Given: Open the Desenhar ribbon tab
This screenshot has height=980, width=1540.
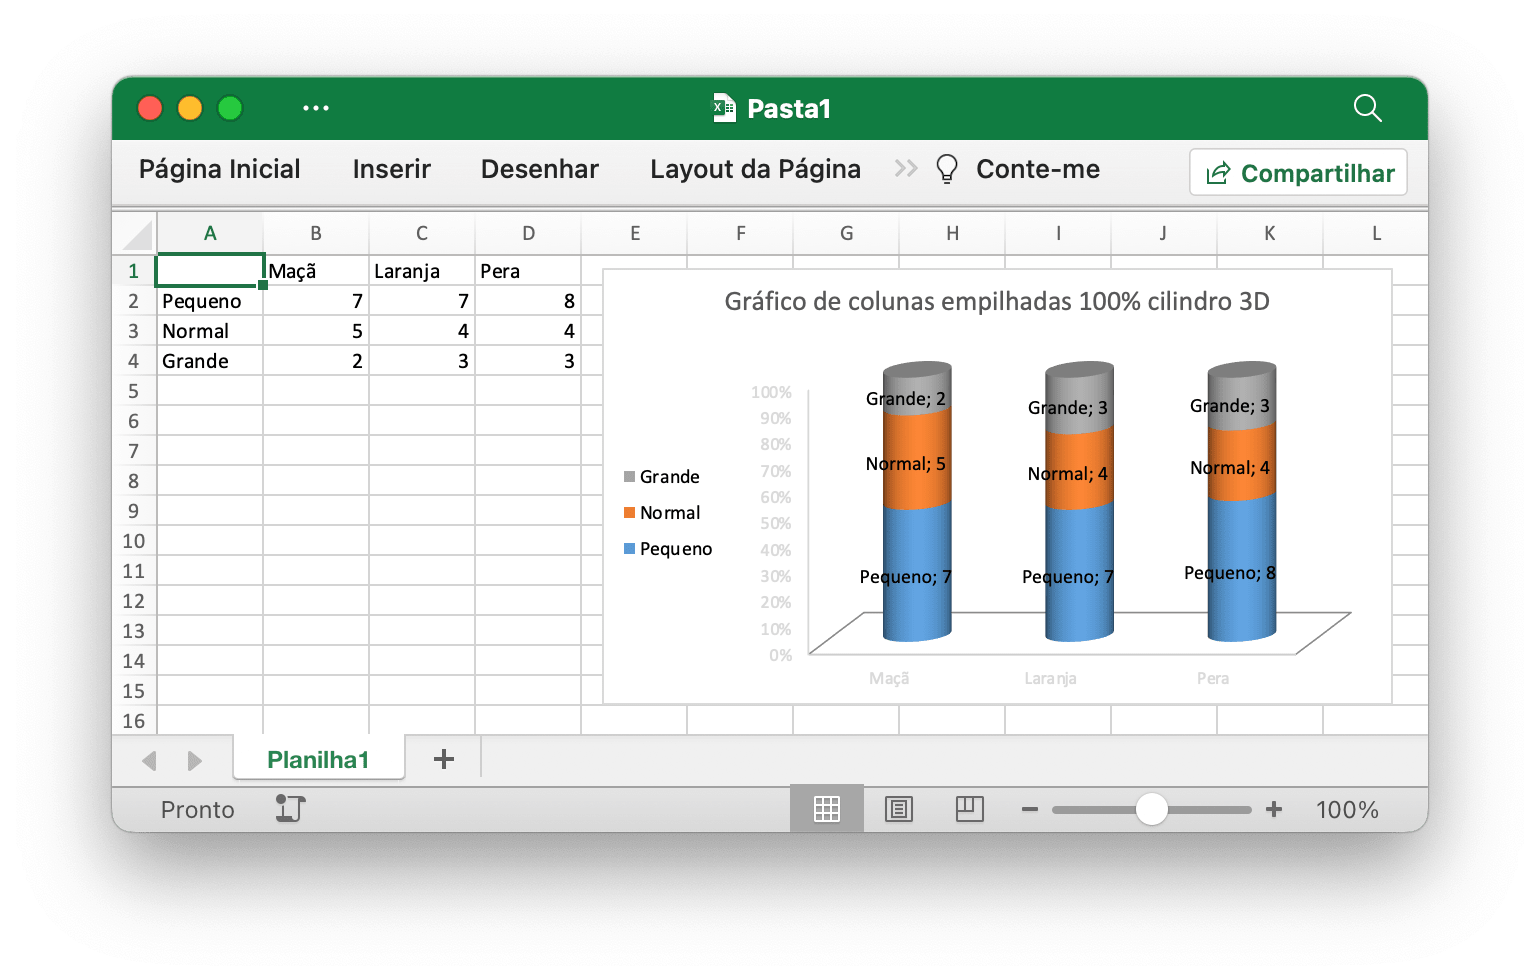Looking at the screenshot, I should pyautogui.click(x=539, y=169).
